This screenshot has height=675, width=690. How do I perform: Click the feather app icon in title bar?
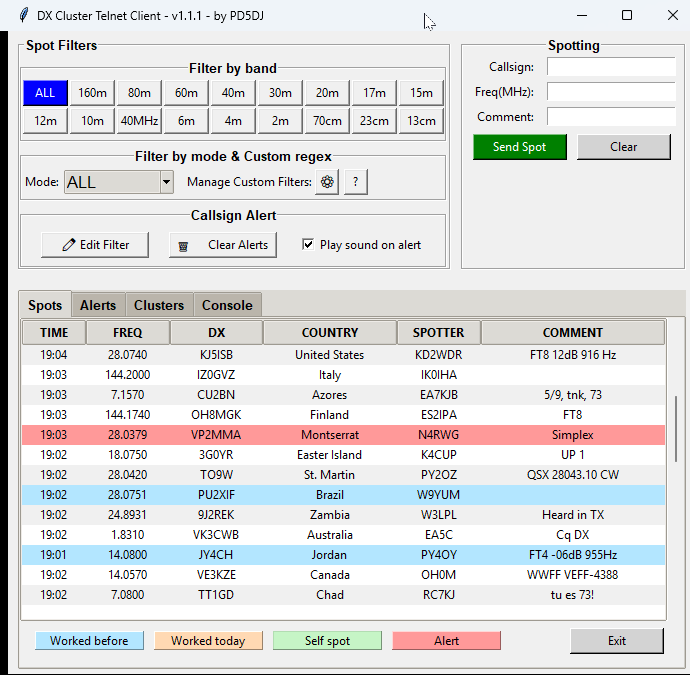click(x=12, y=15)
